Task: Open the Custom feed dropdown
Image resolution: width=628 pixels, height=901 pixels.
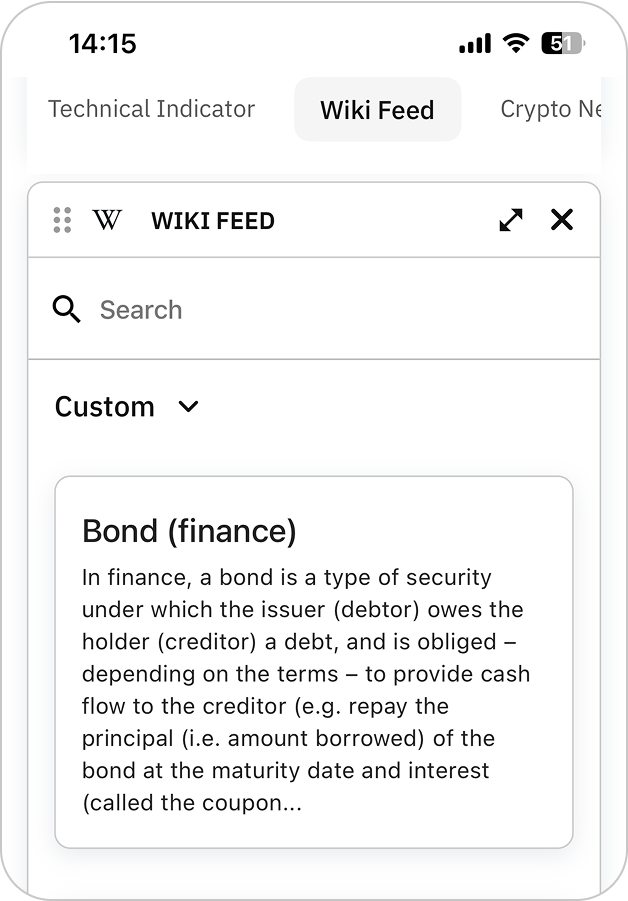Action: tap(105, 407)
